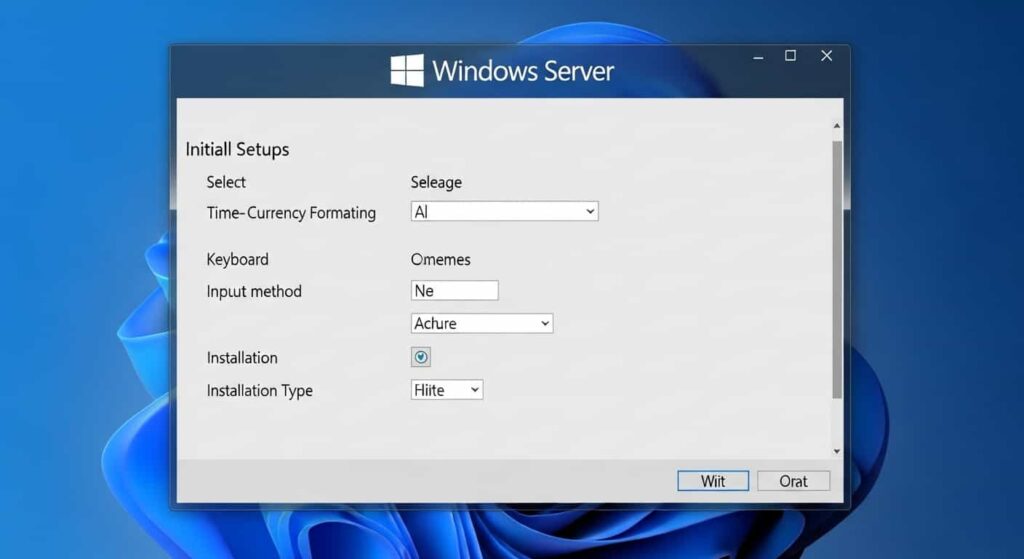Click the scrollbar down arrow

tap(837, 451)
